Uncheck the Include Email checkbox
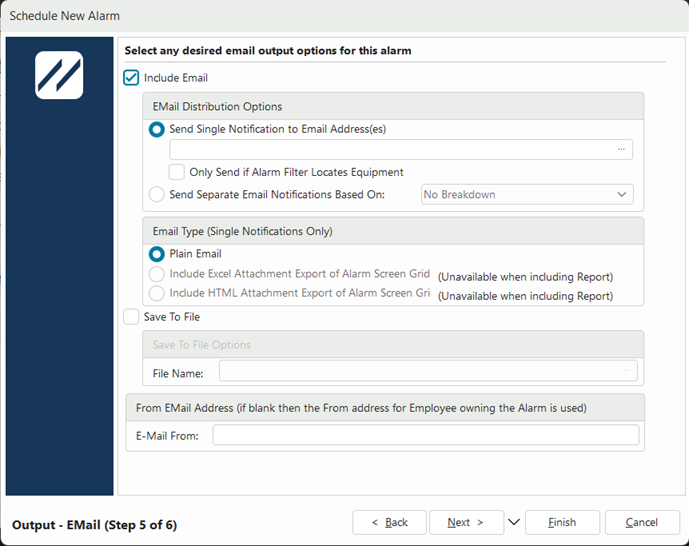Viewport: 689px width, 546px height. [x=131, y=78]
